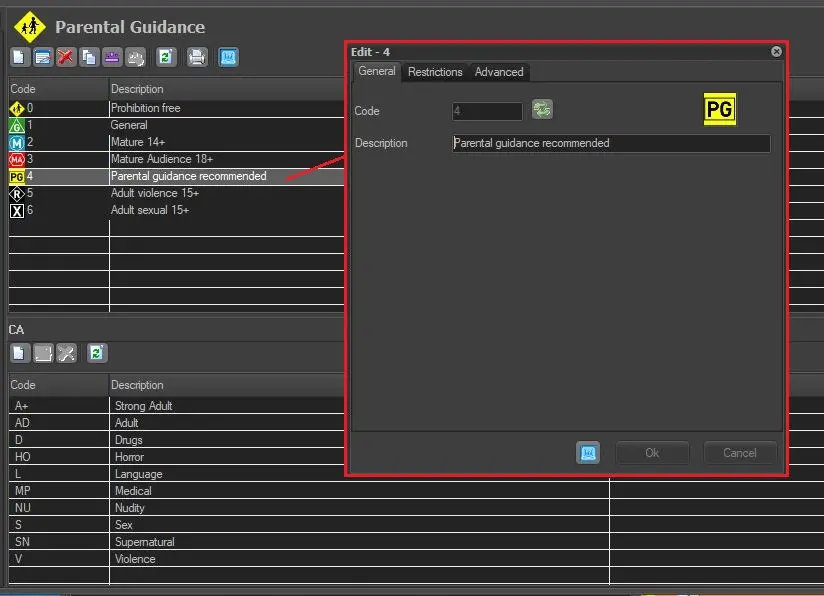Click the Copy record icon in top toolbar
This screenshot has width=824, height=596.
88,57
